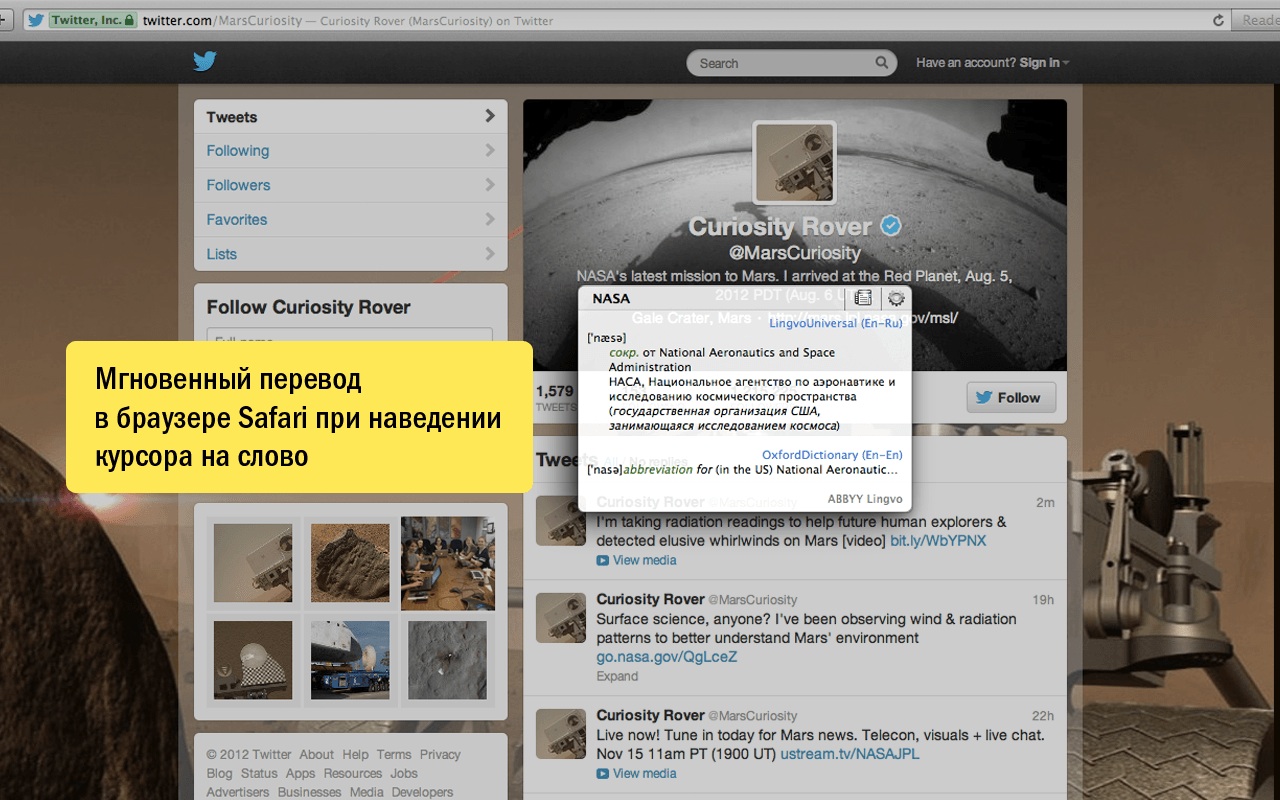Image resolution: width=1280 pixels, height=800 pixels.
Task: Open the rover camera photo thumbnail
Action: click(253, 563)
